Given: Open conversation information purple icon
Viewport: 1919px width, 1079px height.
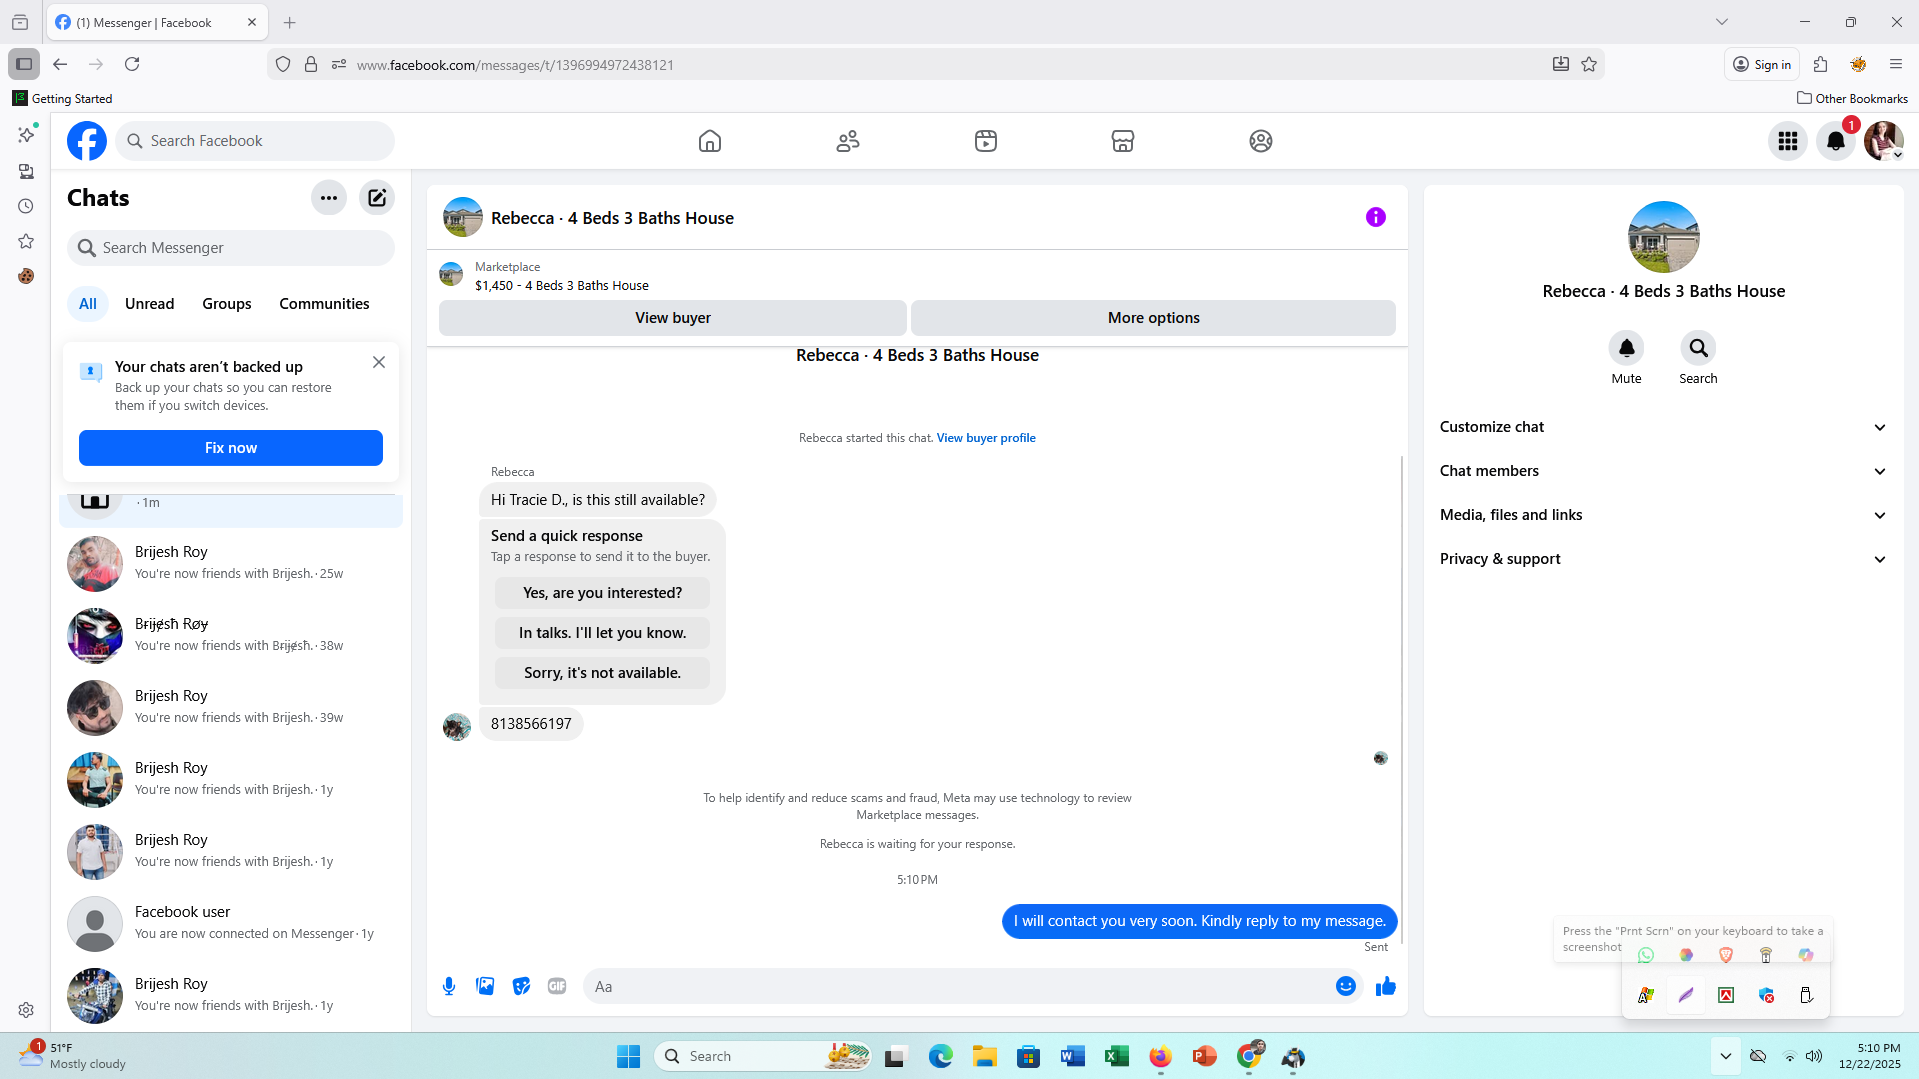Looking at the screenshot, I should [1376, 217].
